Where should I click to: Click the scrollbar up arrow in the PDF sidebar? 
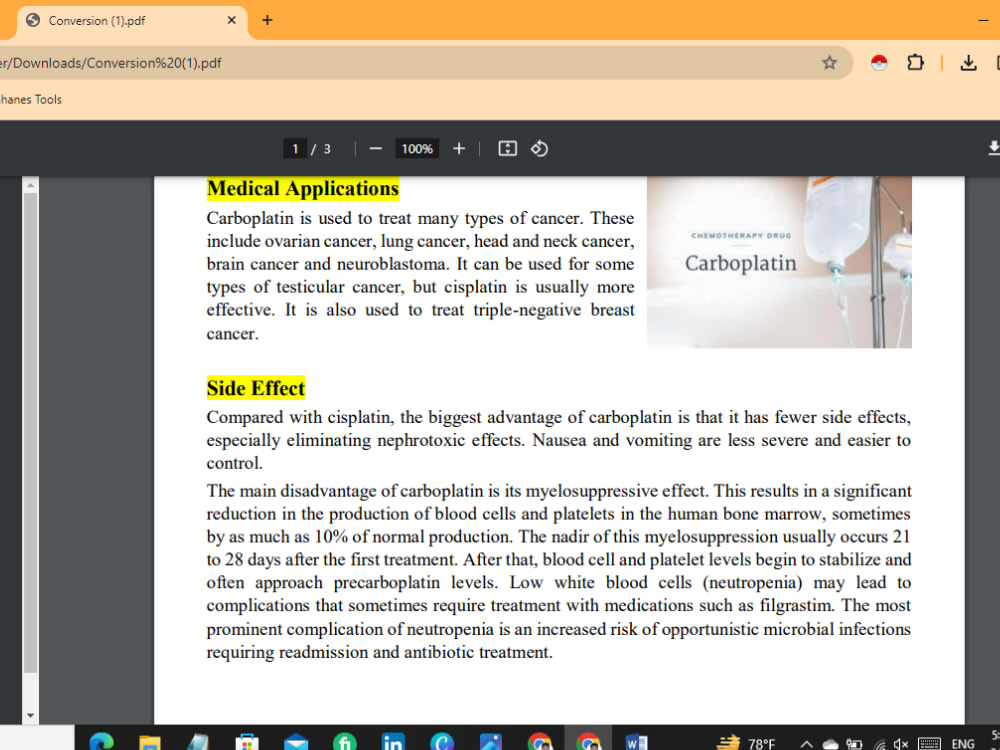[x=30, y=185]
